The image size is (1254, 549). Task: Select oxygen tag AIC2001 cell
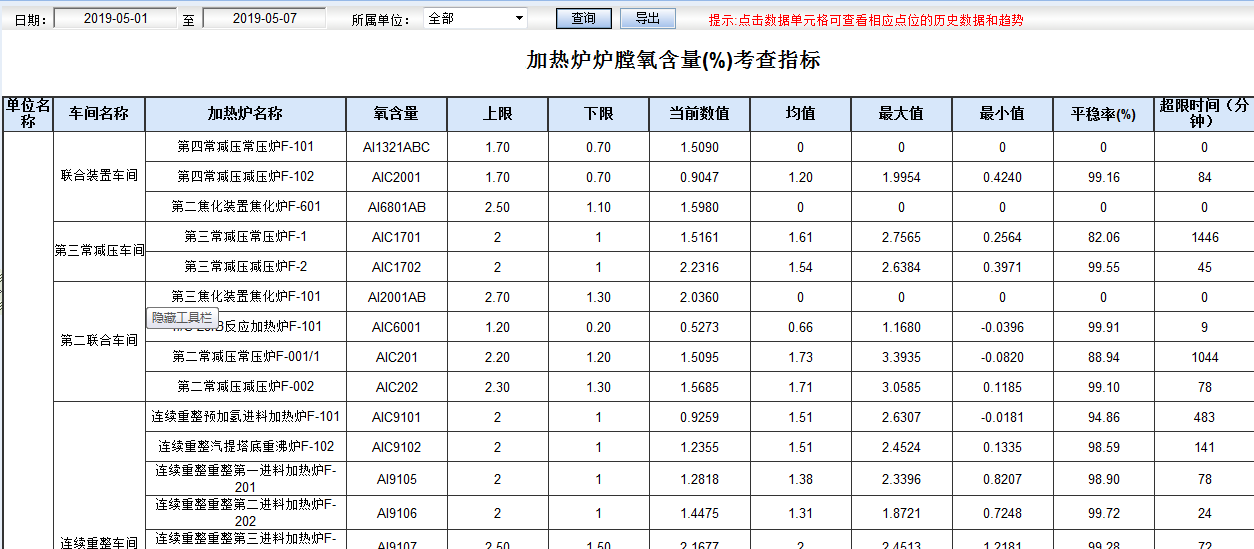[x=396, y=177]
